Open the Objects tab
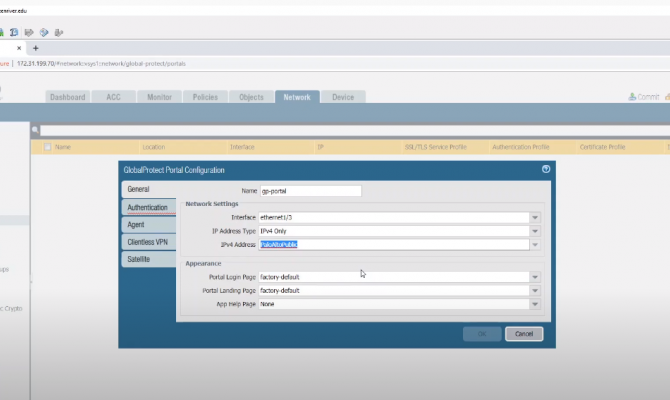The height and width of the screenshot is (400, 670). 251,97
